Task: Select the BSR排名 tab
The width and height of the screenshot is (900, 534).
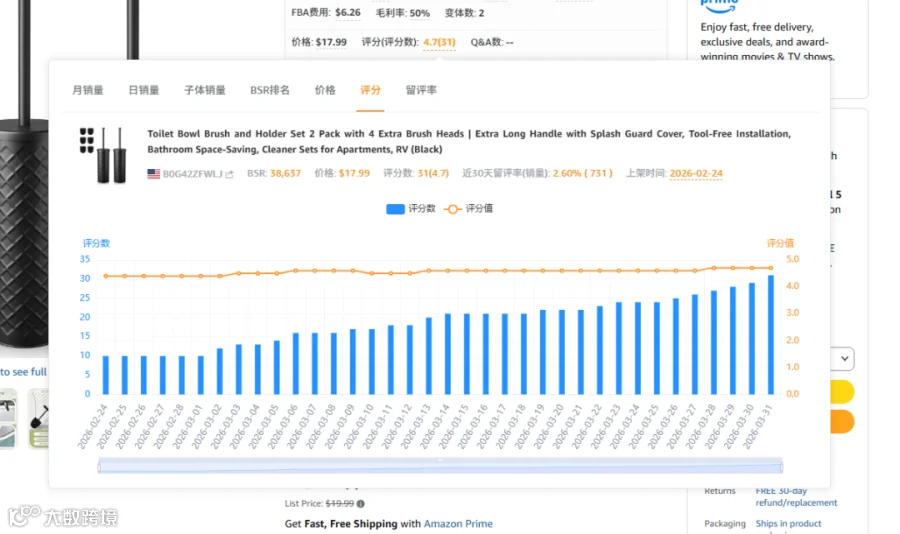Action: tap(270, 90)
